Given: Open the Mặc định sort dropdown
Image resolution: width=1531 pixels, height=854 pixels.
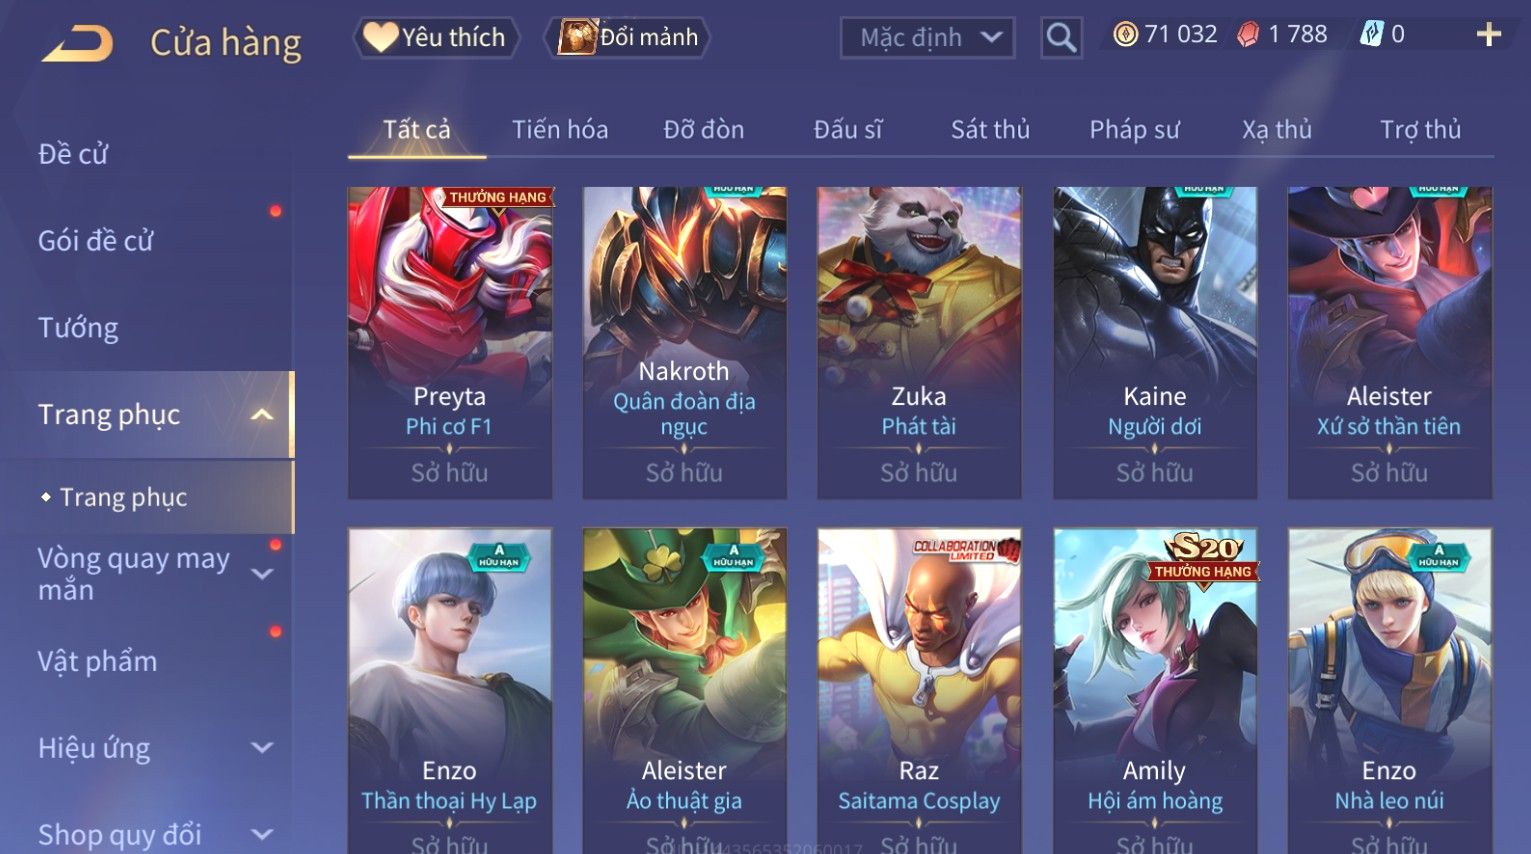Looking at the screenshot, I should pyautogui.click(x=927, y=38).
